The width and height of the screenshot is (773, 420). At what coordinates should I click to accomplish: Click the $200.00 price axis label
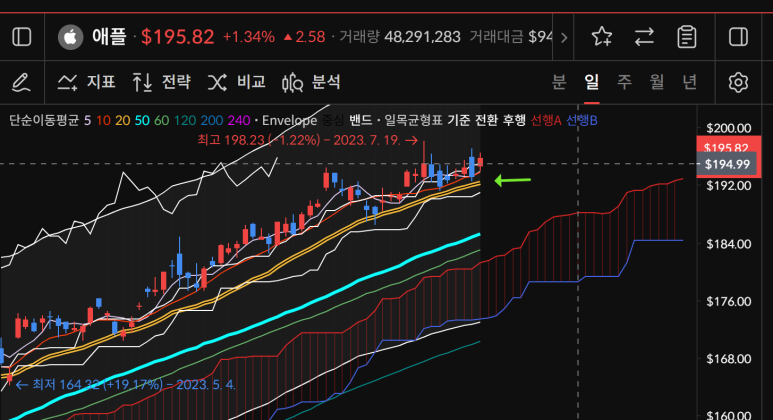point(729,128)
